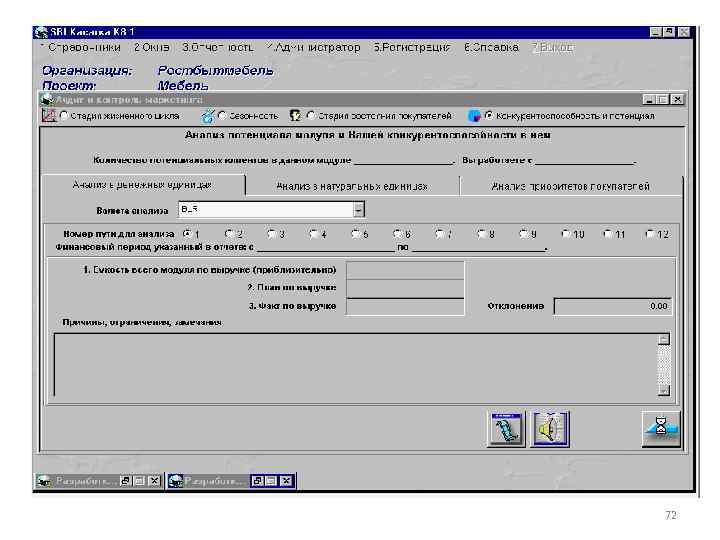Open the Валюта анализа dropdown arrow
Viewport: 720px width, 540px height.
coord(359,210)
